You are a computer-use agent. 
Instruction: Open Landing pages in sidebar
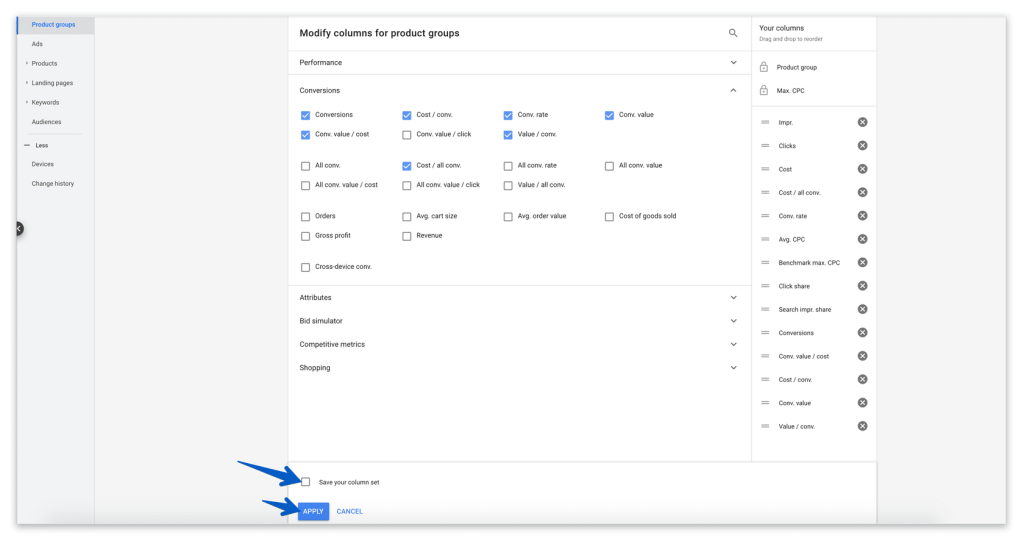tap(52, 83)
